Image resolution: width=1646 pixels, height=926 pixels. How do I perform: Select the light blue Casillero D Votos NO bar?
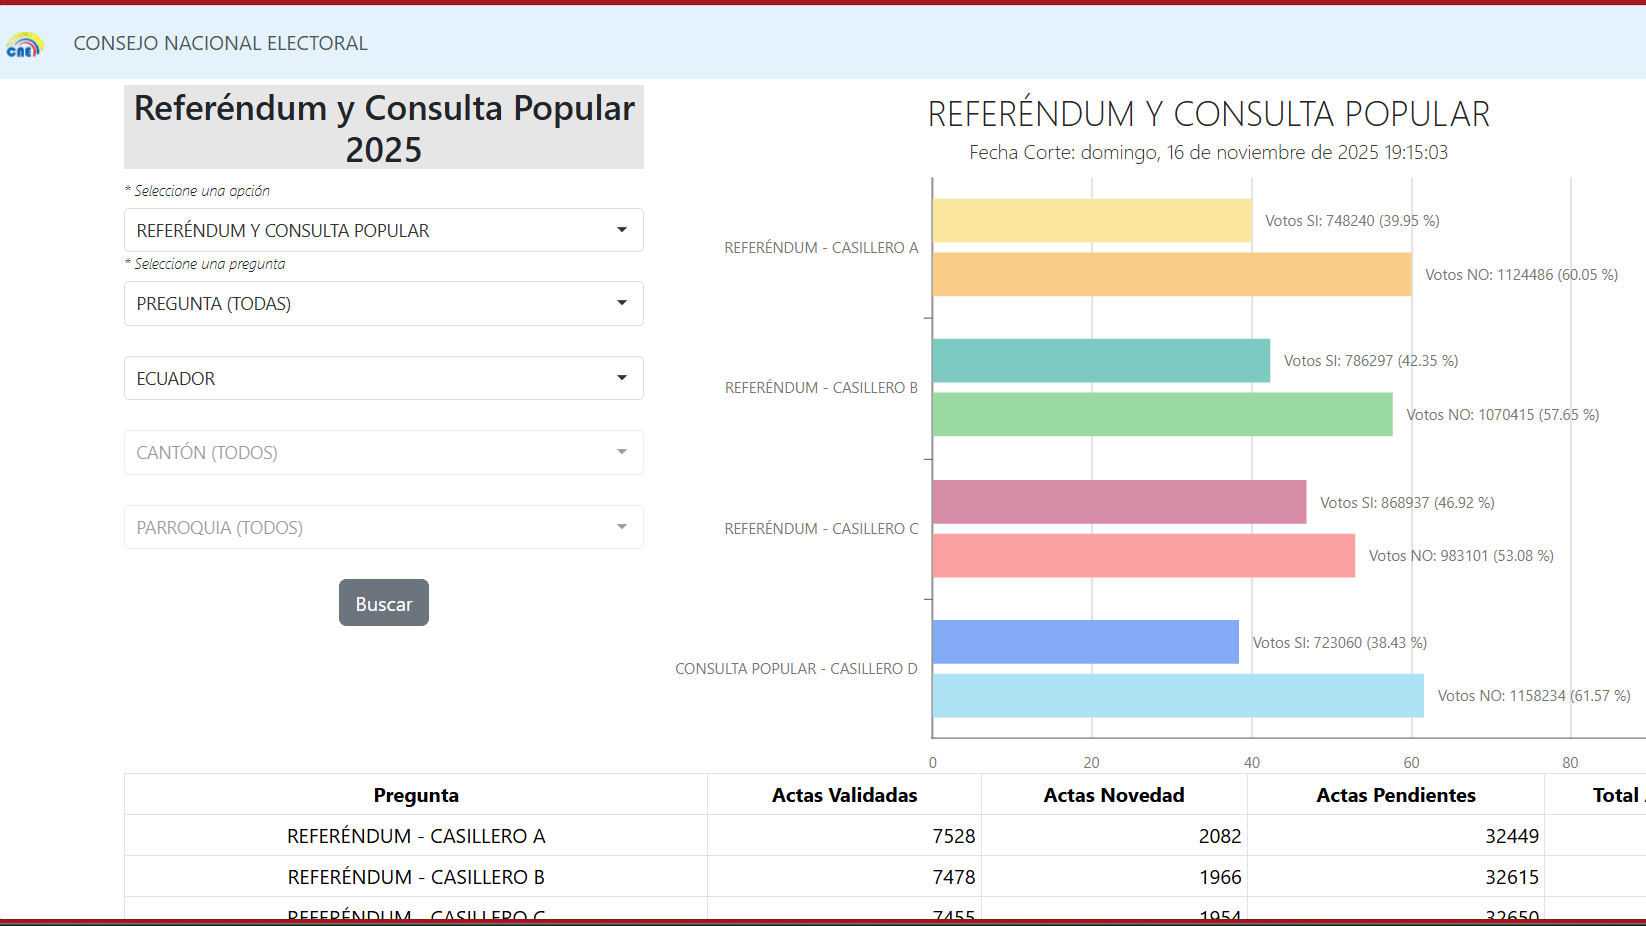pos(1177,696)
